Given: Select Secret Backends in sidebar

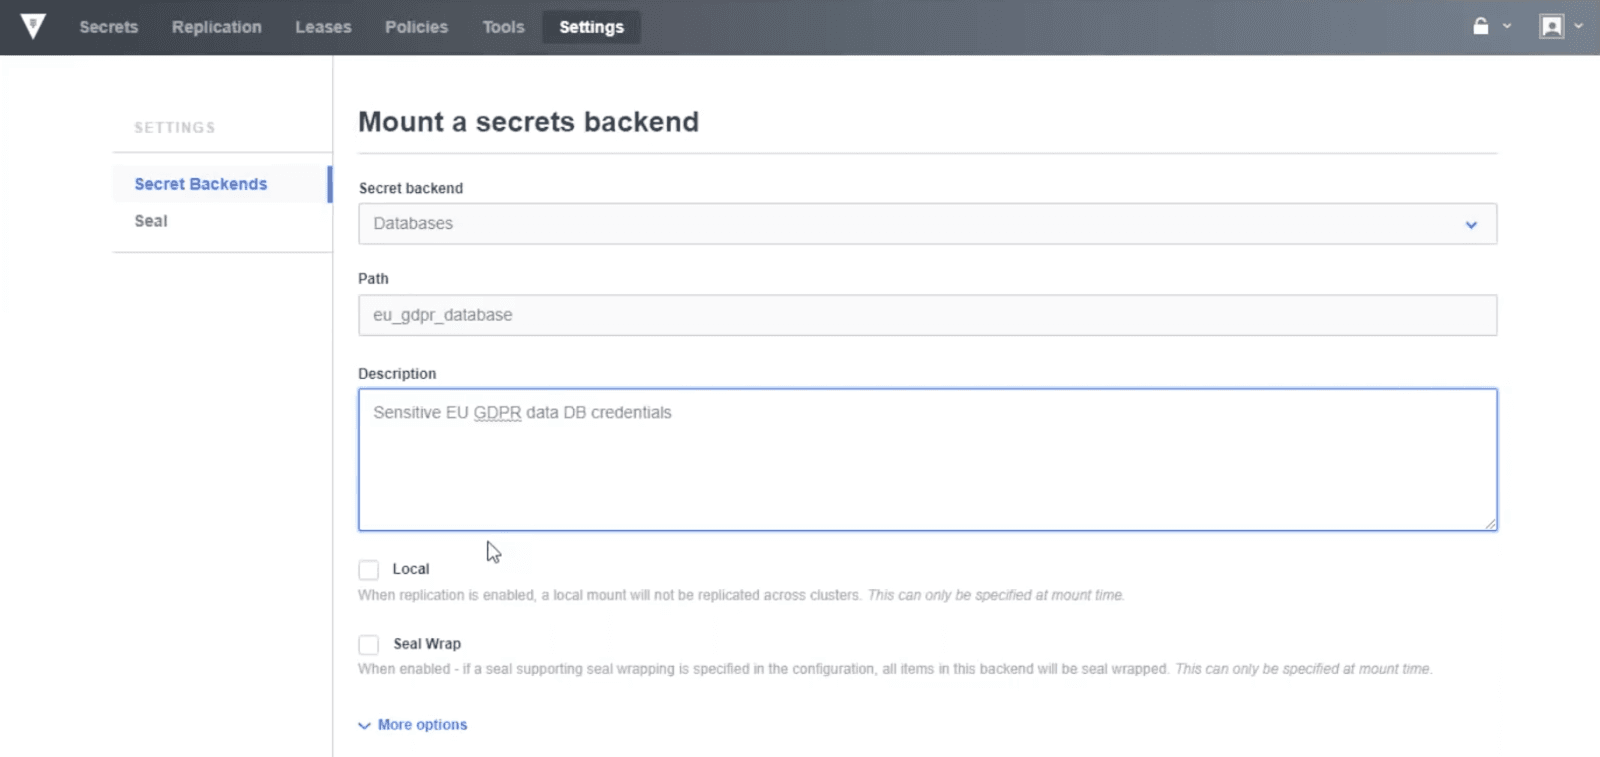Looking at the screenshot, I should 201,184.
